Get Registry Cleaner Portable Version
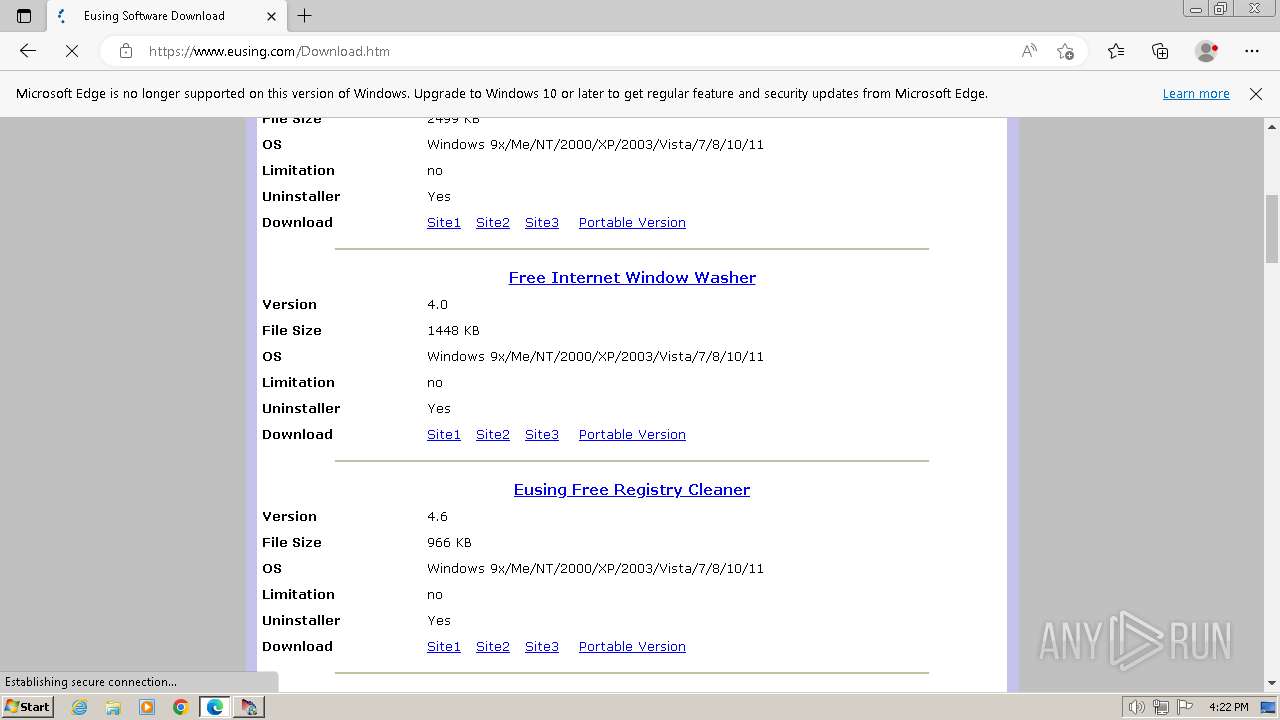Screen dimensions: 1280x720 pos(632,647)
